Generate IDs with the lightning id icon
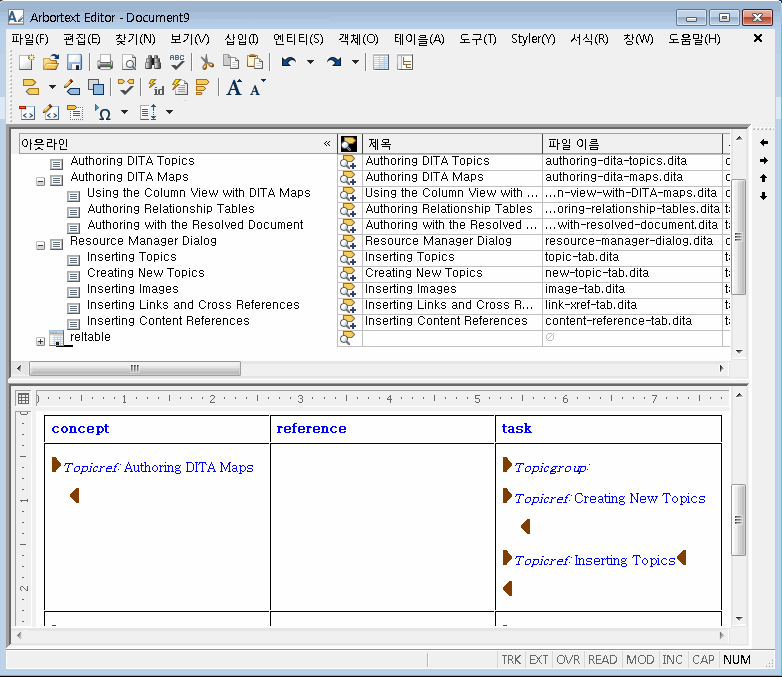Screen dimensions: 782x677 (x=156, y=87)
